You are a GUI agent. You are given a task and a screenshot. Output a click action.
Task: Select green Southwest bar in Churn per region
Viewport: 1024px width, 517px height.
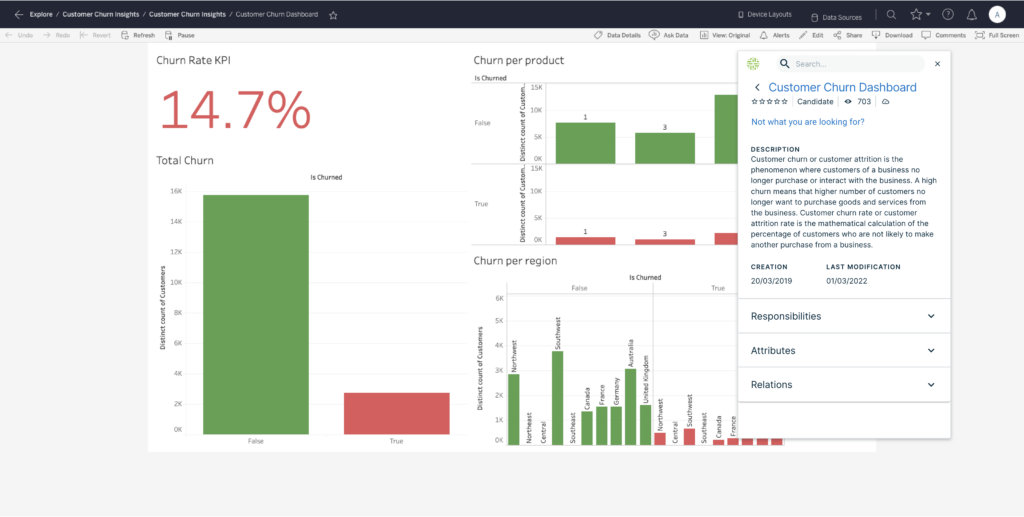tap(557, 398)
